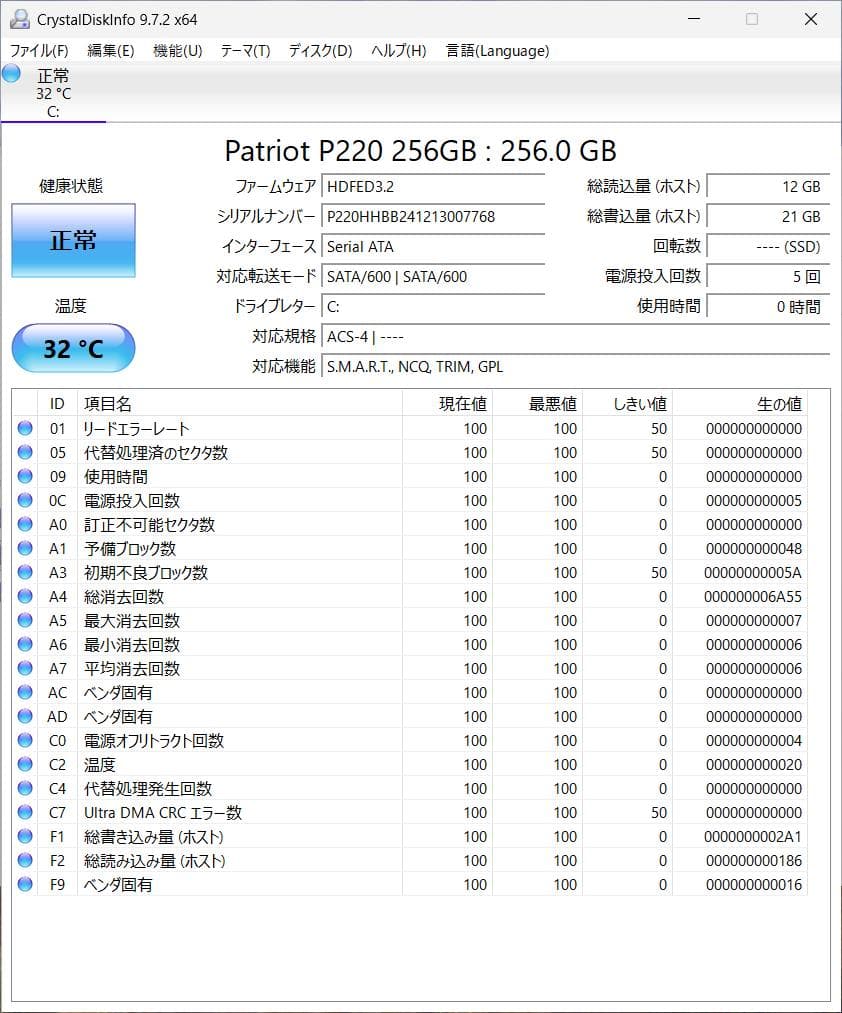The image size is (842, 1013).
Task: Click the 32 °C temperature gauge capsule
Action: pos(73,348)
